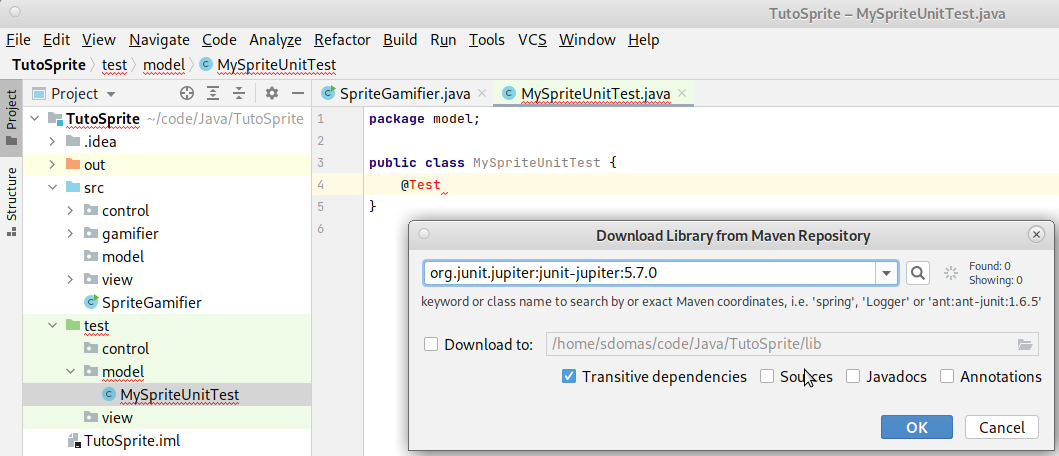This screenshot has height=456, width=1059.
Task: Click the locate/select opened file target icon
Action: 186,93
